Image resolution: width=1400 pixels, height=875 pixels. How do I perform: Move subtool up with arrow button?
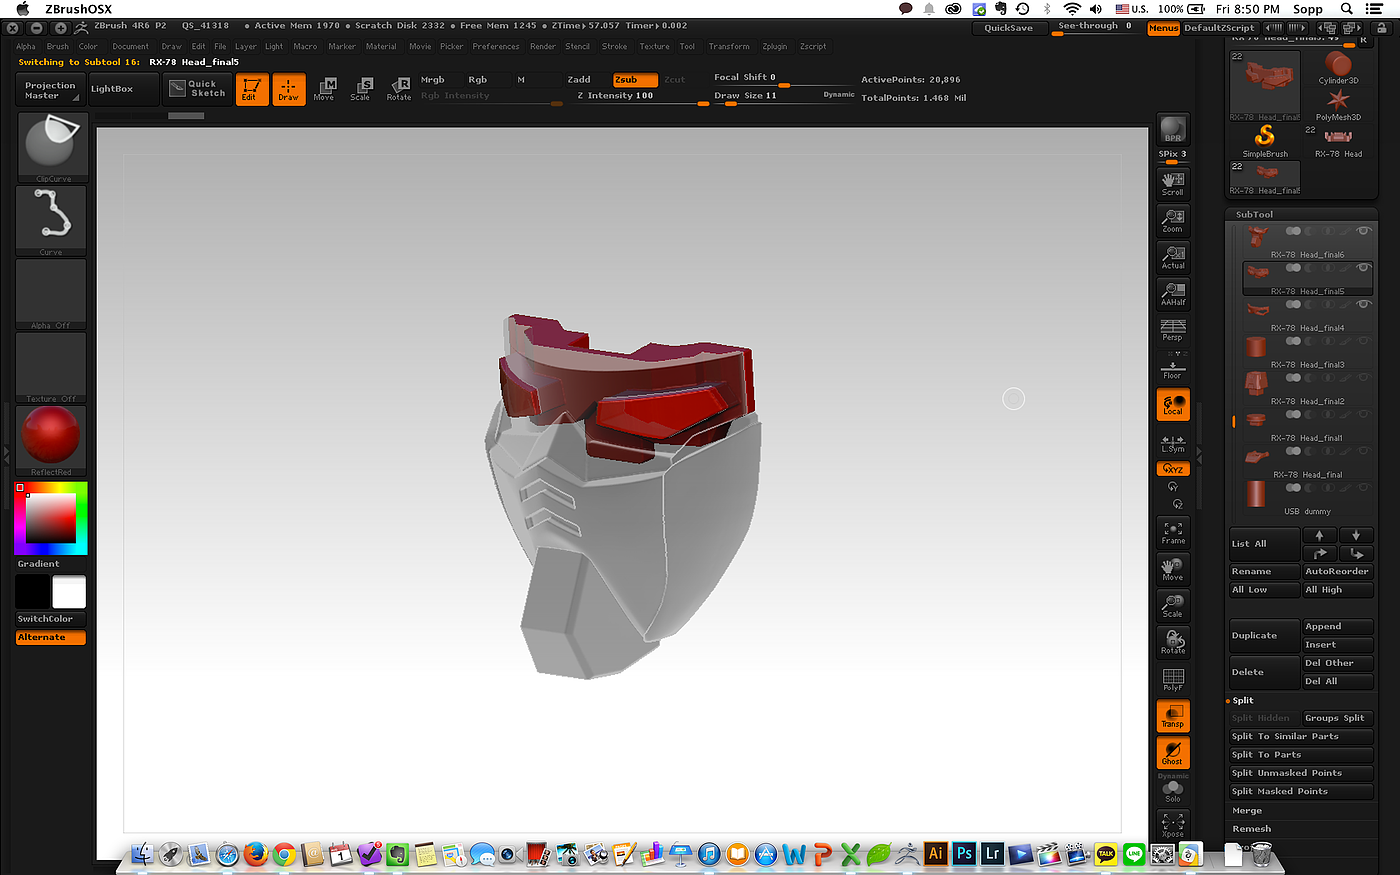click(1319, 536)
